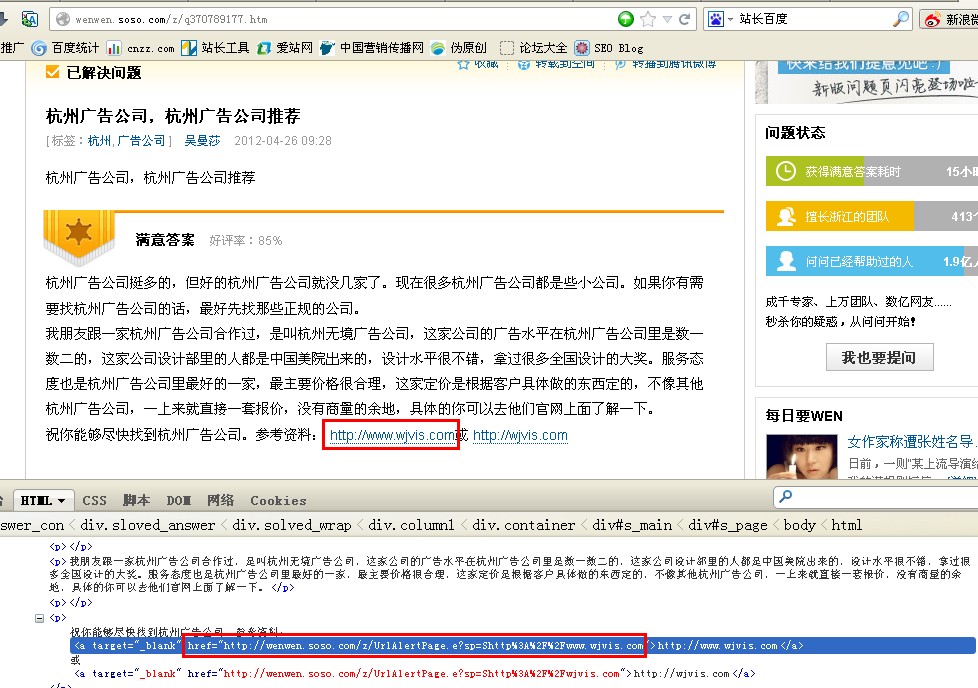
Task: Click the green page-load arrow icon
Action: tap(626, 18)
